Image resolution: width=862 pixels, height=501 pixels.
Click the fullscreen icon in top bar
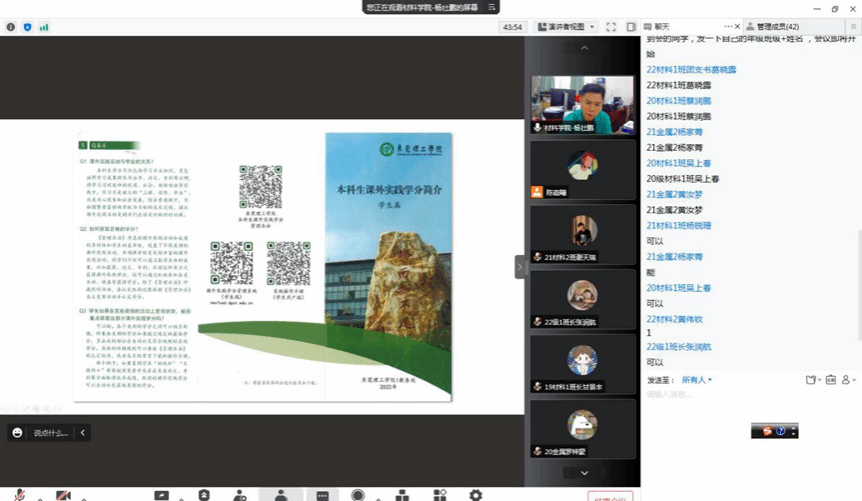612,27
